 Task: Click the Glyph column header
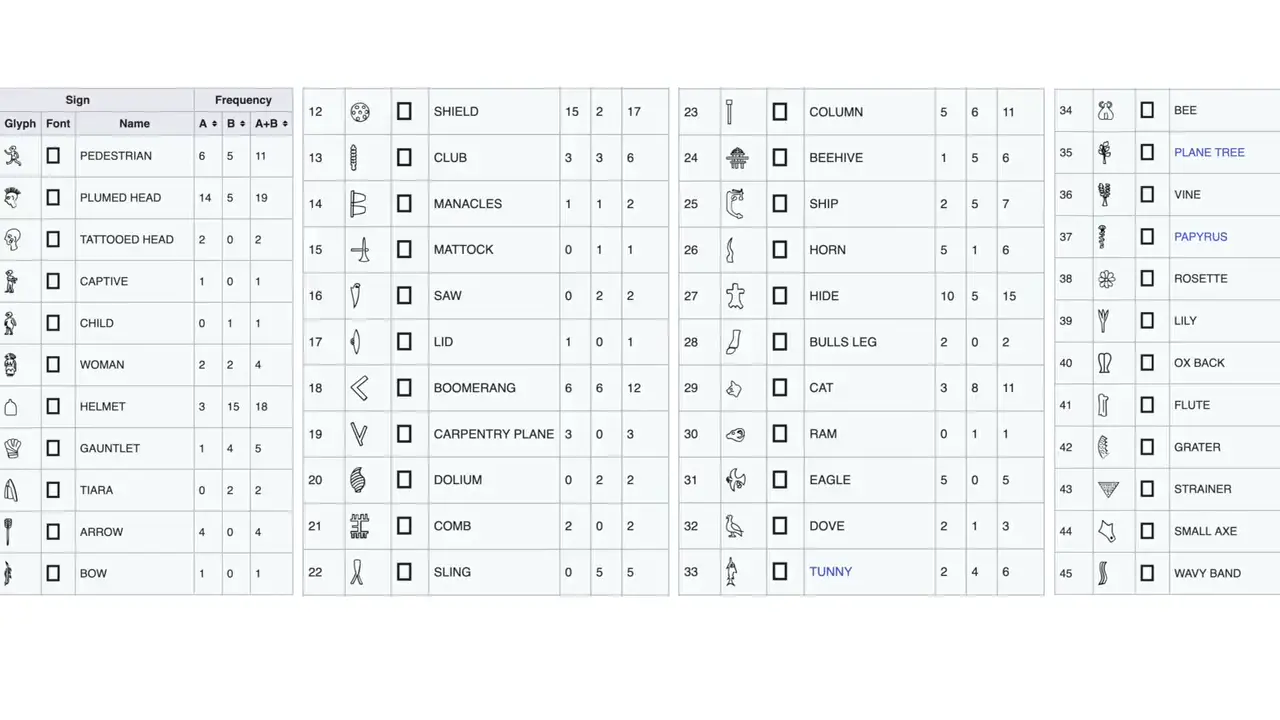20,124
